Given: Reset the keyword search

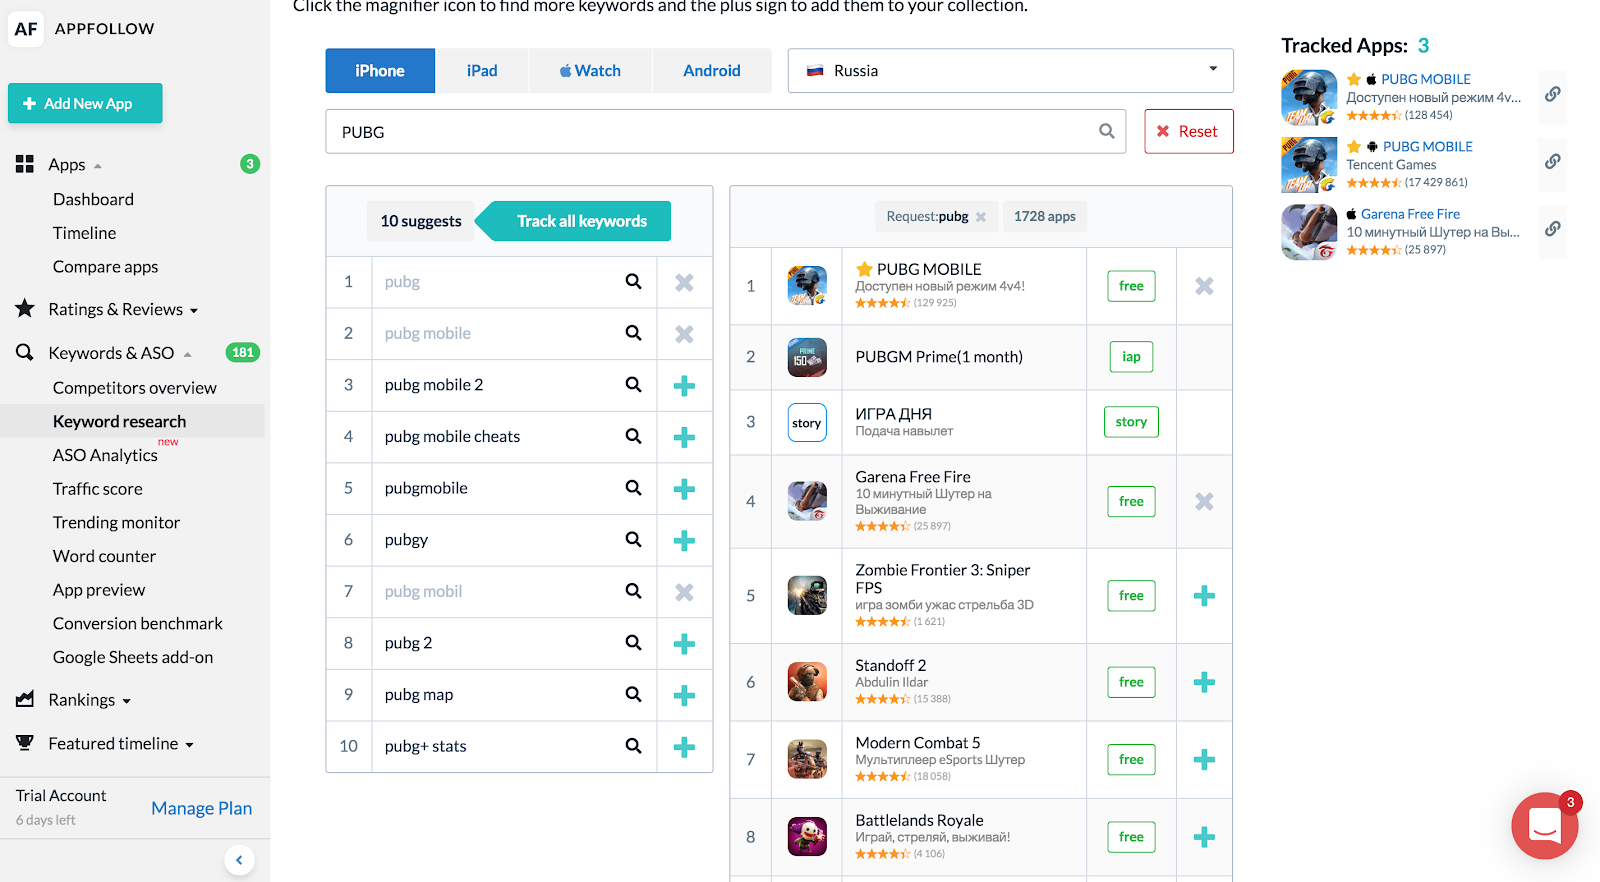Looking at the screenshot, I should (x=1189, y=131).
